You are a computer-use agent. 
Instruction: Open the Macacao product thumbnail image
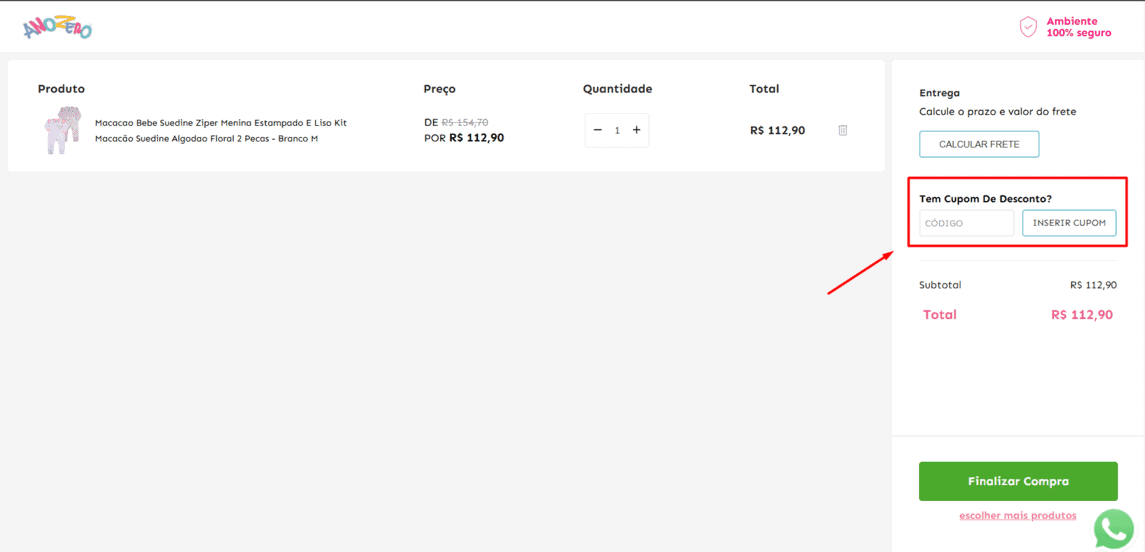coord(61,130)
